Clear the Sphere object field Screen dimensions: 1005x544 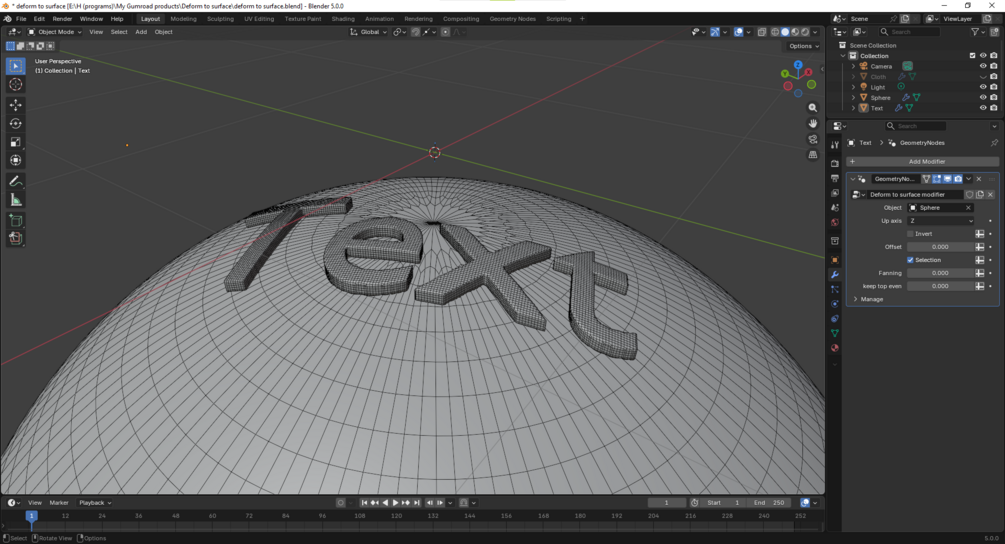pos(968,208)
